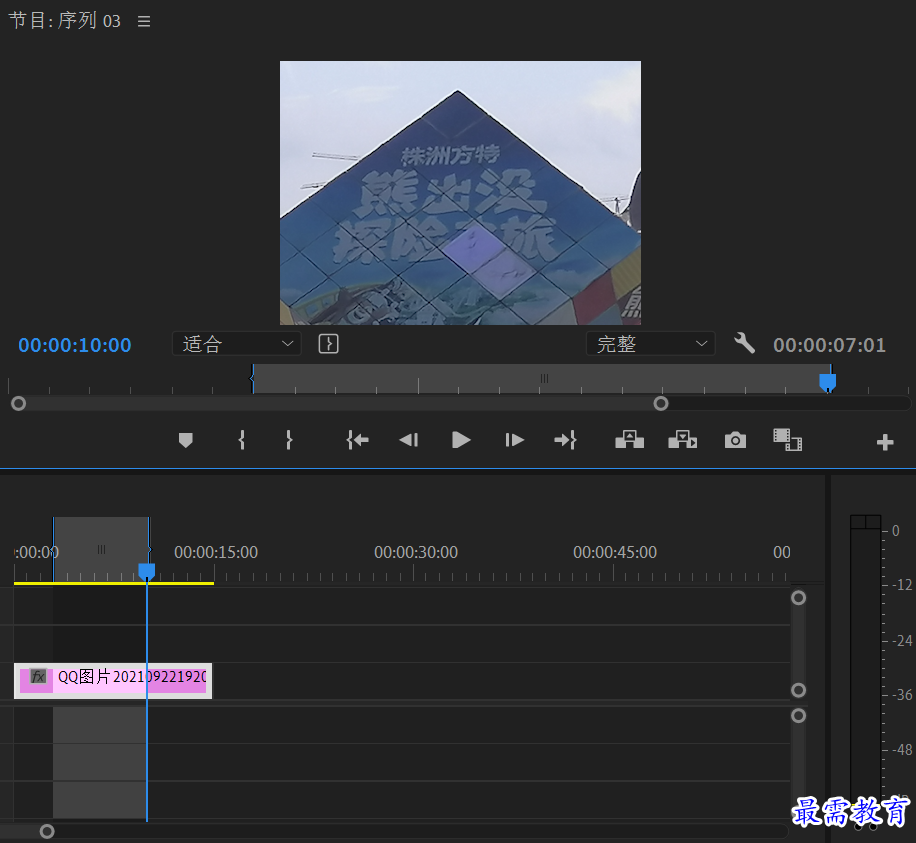Click the audio meter -12 dB label

[x=902, y=585]
